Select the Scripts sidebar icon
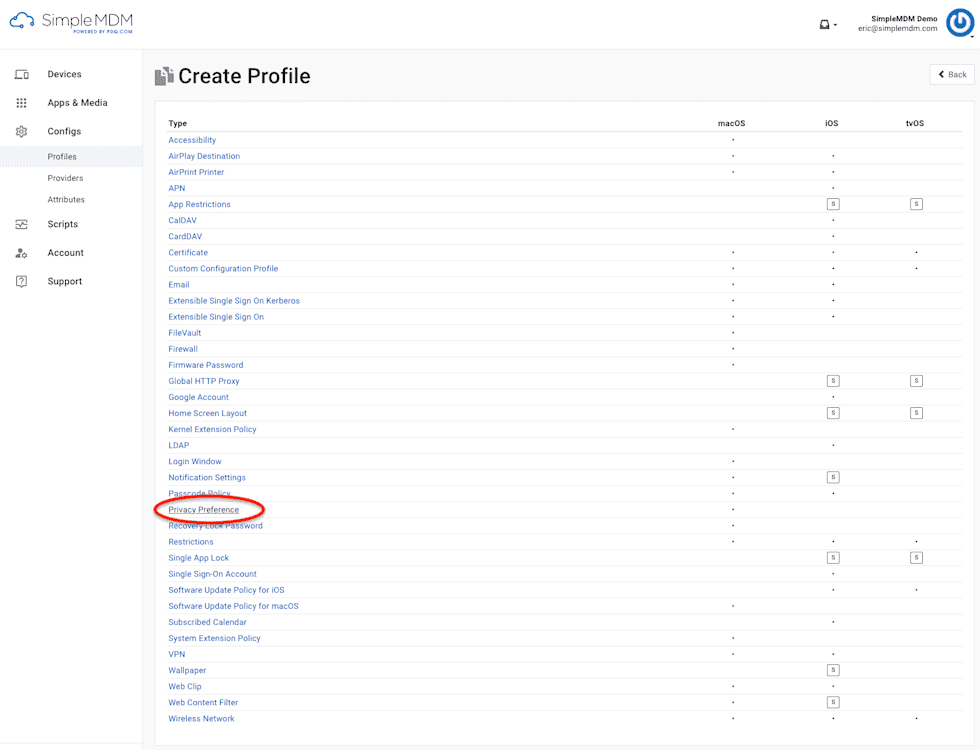 click(x=22, y=224)
